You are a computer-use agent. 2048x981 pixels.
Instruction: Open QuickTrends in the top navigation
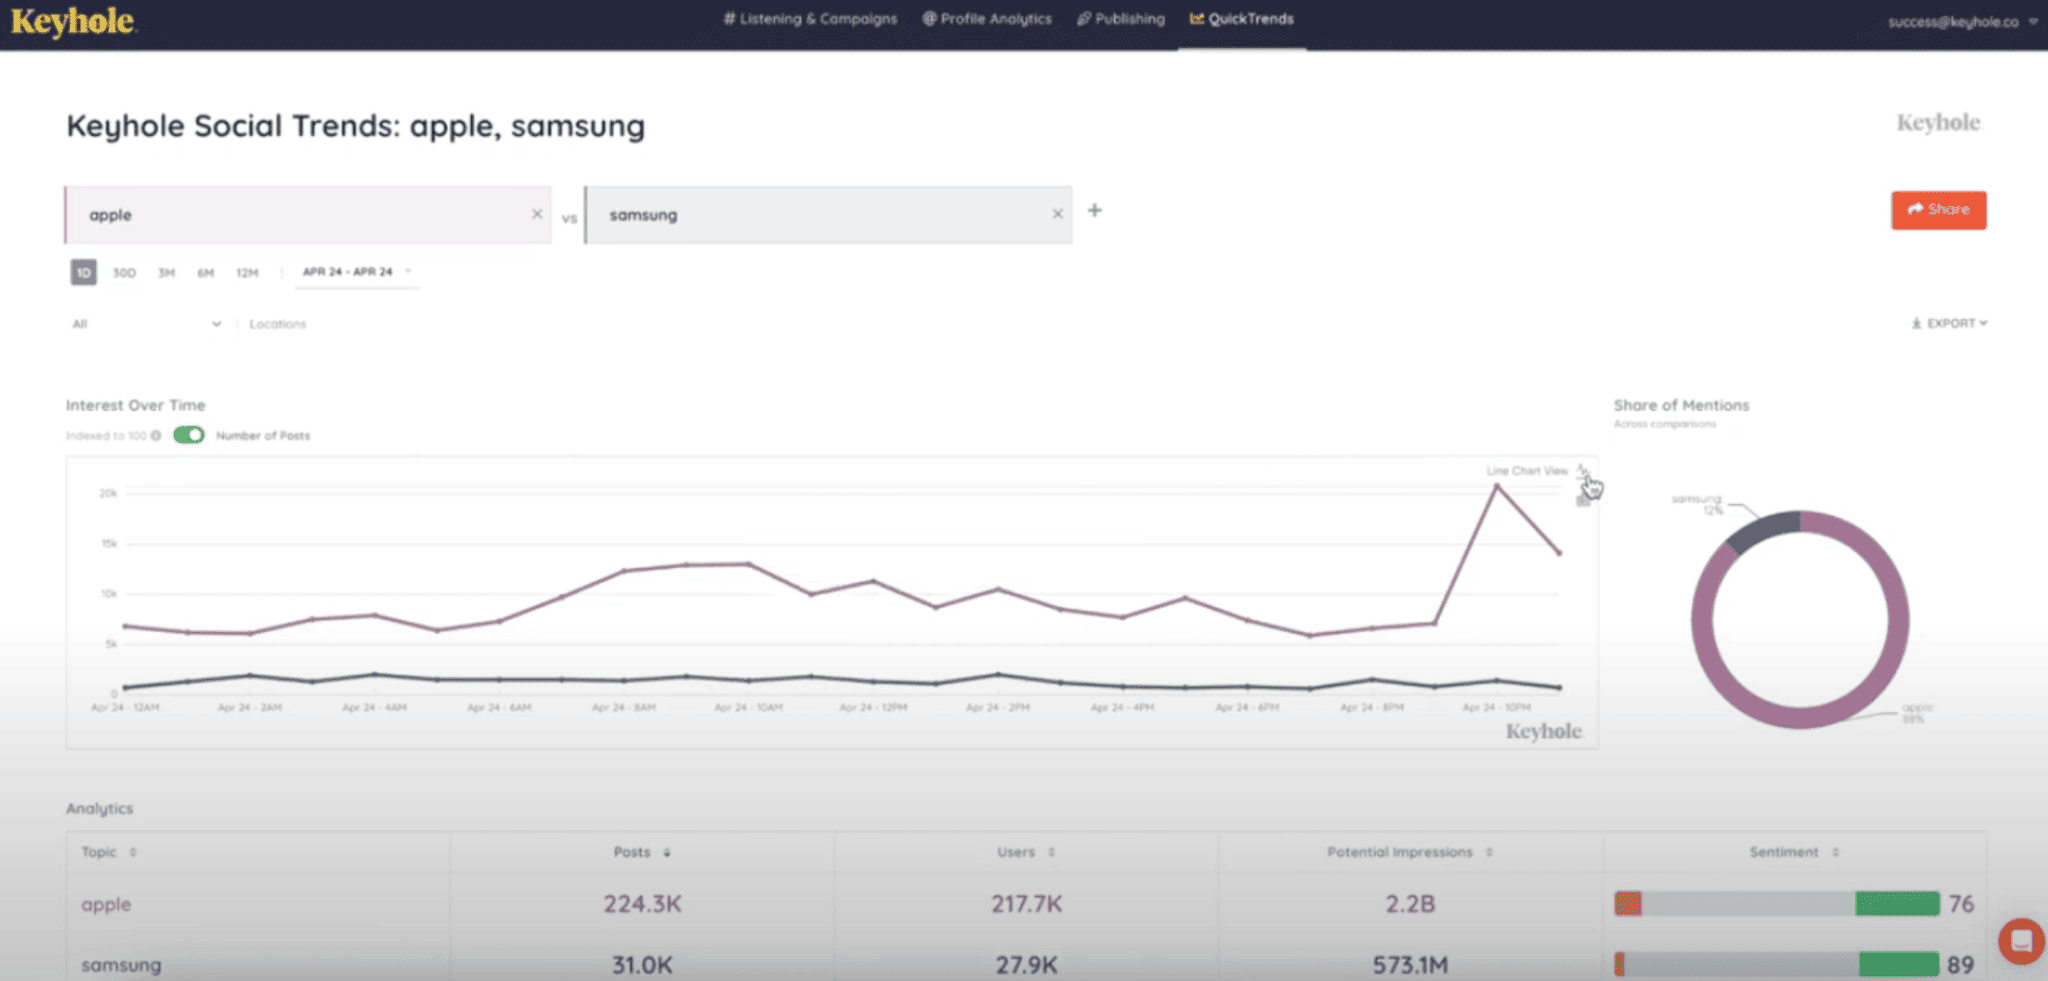click(x=1242, y=19)
